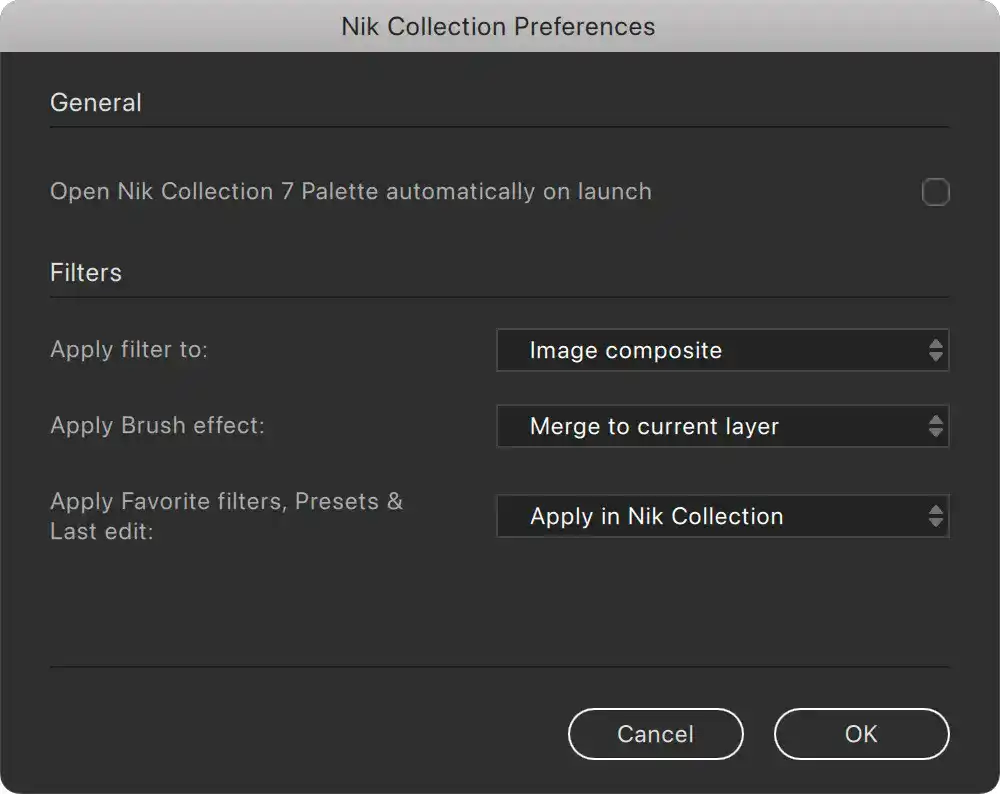Click the General section heading
The height and width of the screenshot is (794, 1000).
pos(96,103)
